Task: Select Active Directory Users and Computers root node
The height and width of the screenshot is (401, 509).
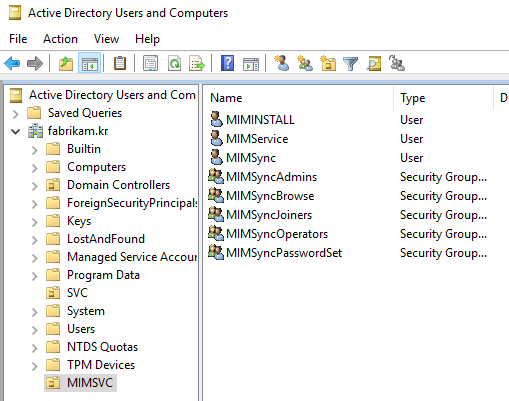Action: point(112,95)
